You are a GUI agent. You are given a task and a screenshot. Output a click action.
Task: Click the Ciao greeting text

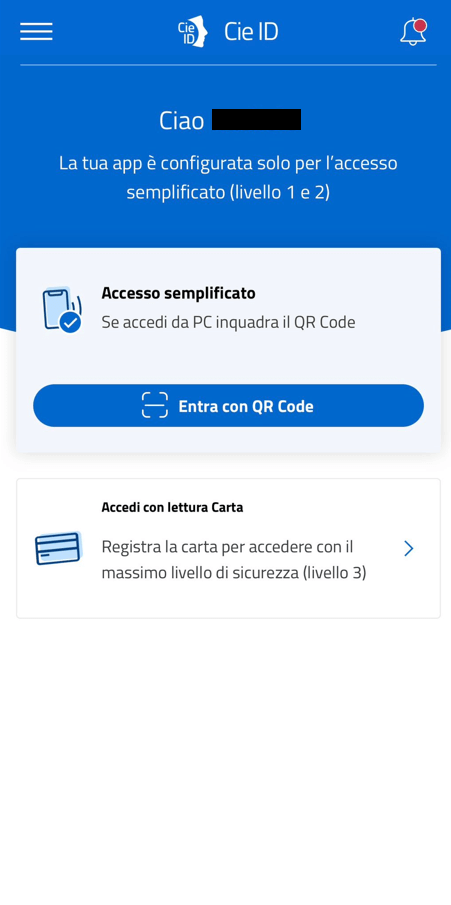[181, 121]
